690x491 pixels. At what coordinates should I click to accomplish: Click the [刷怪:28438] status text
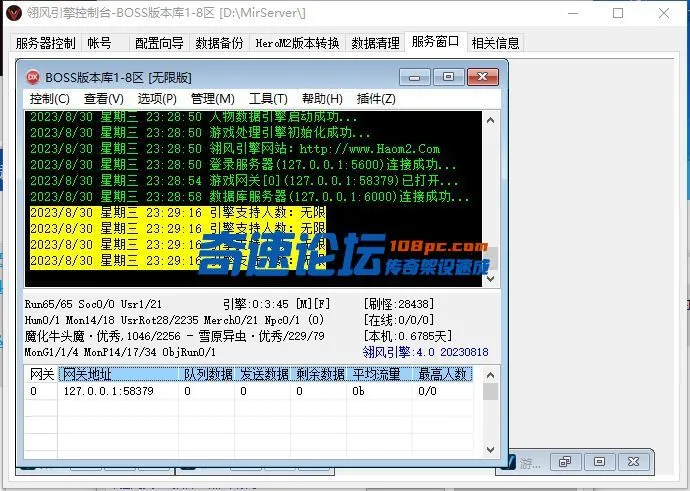[399, 304]
